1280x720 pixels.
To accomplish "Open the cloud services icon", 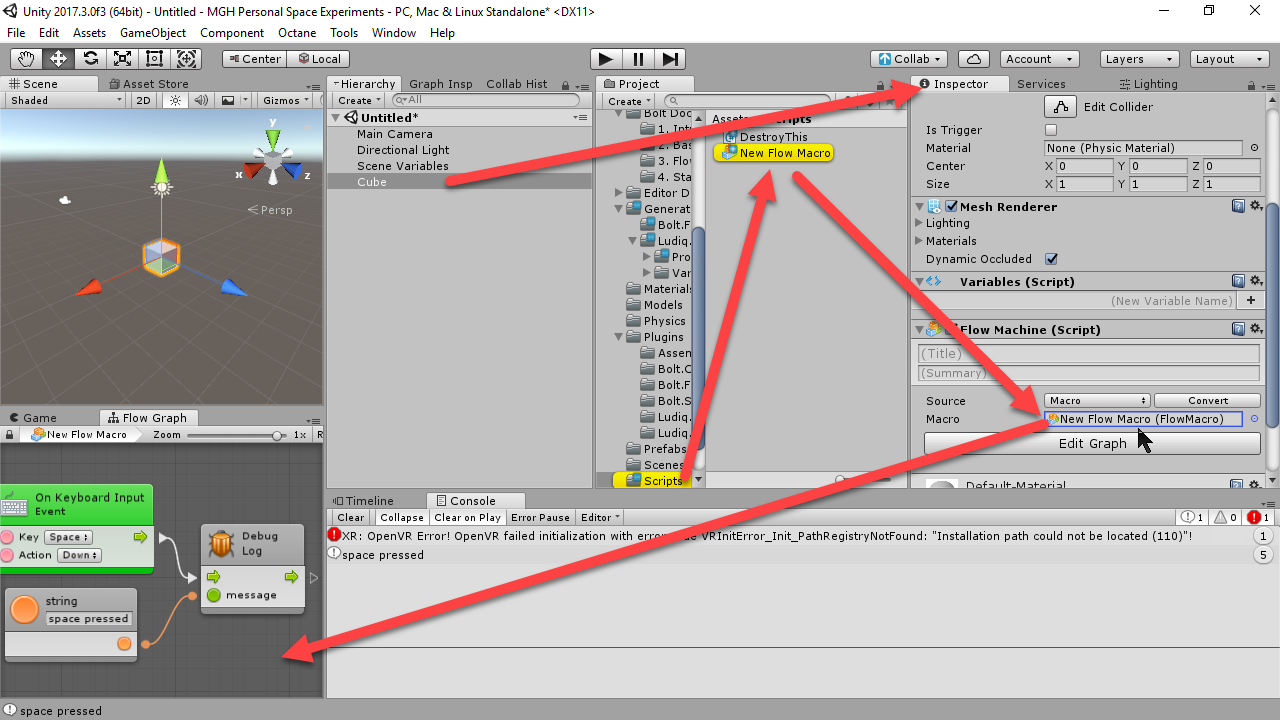I will [x=974, y=59].
